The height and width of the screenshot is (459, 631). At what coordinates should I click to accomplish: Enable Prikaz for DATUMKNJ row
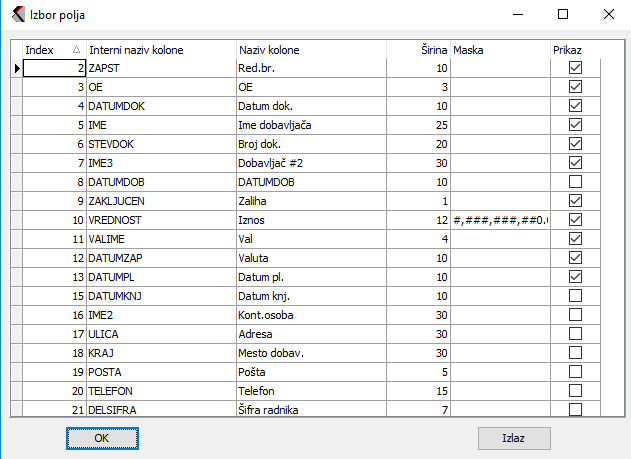pyautogui.click(x=575, y=296)
